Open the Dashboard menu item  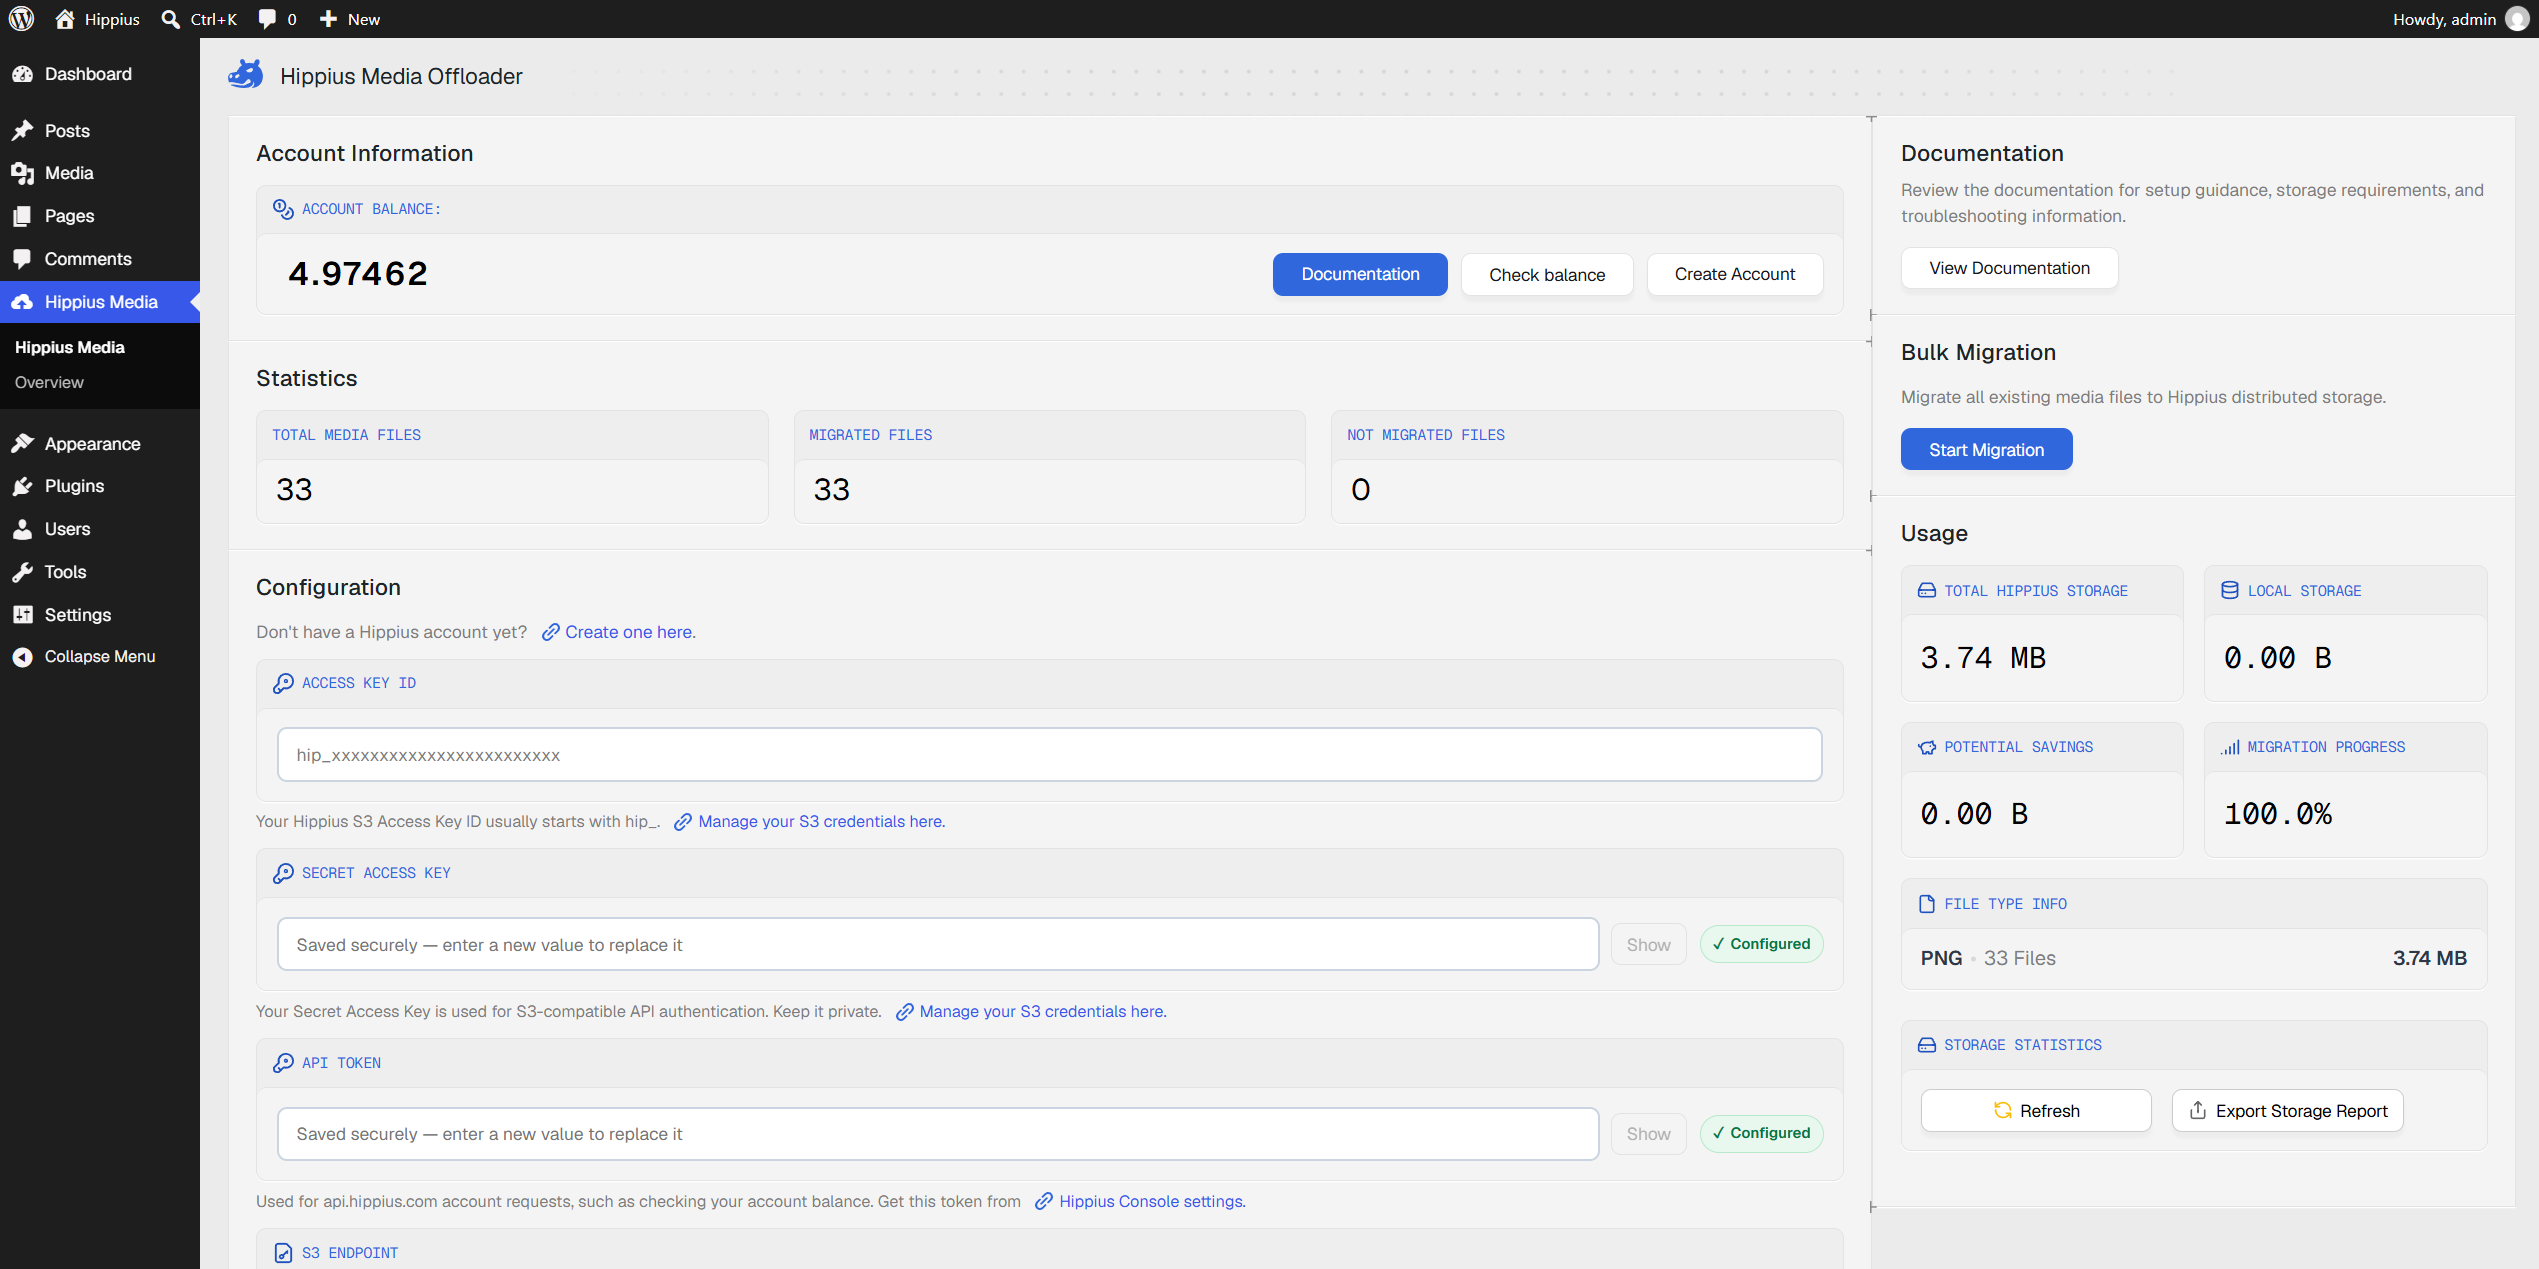click(100, 74)
